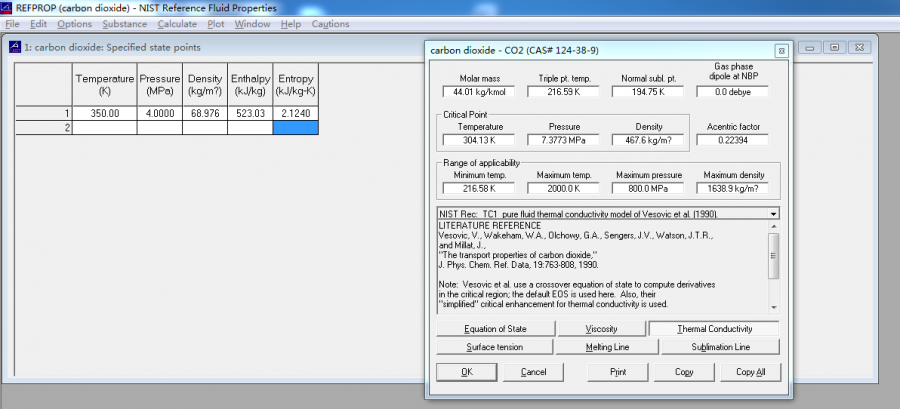This screenshot has width=900, height=409.
Task: Click the LITERATURE REFERENCE text heading
Action: 490,225
